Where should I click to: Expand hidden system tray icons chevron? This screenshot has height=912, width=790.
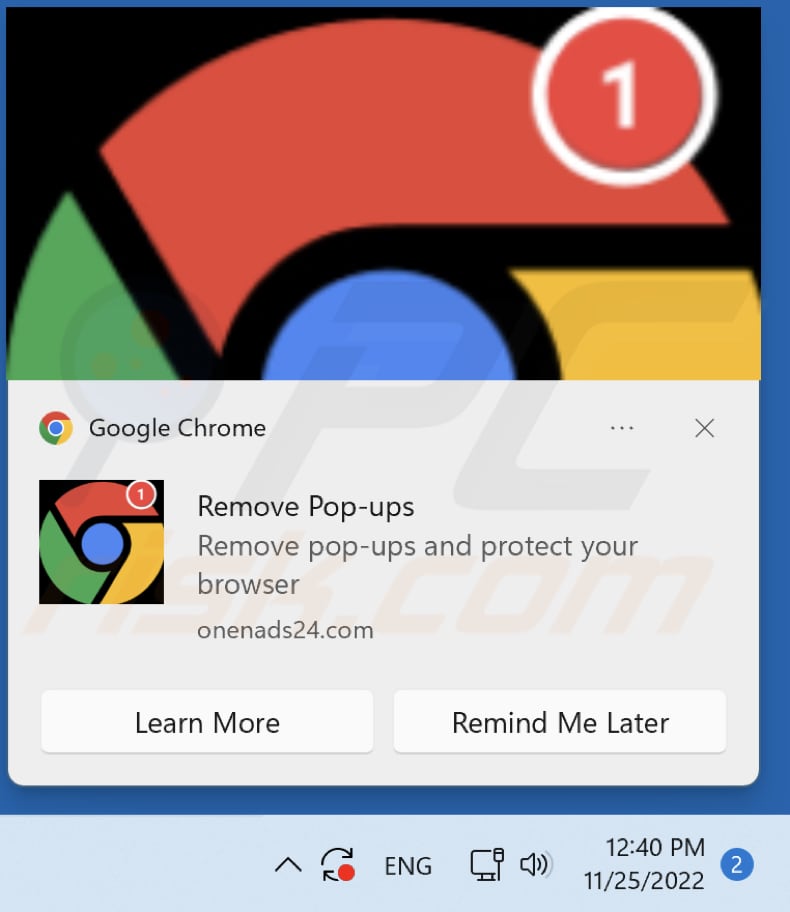288,865
